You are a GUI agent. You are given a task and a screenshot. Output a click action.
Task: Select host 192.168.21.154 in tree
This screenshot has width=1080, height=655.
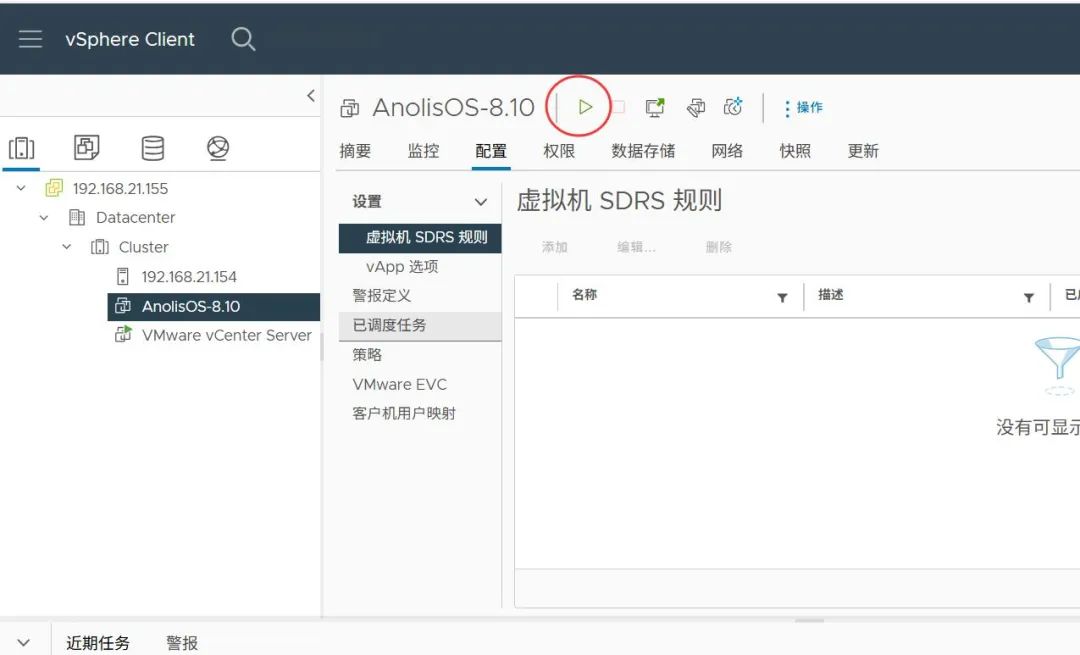(189, 276)
